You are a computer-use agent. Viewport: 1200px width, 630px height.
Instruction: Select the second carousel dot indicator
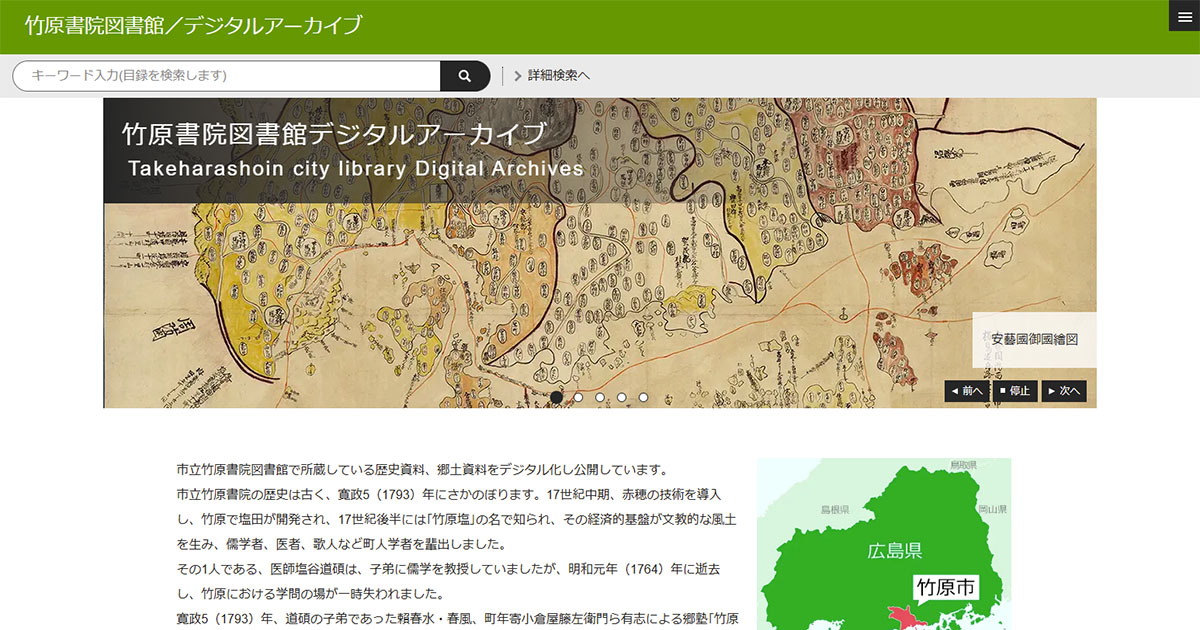click(578, 397)
